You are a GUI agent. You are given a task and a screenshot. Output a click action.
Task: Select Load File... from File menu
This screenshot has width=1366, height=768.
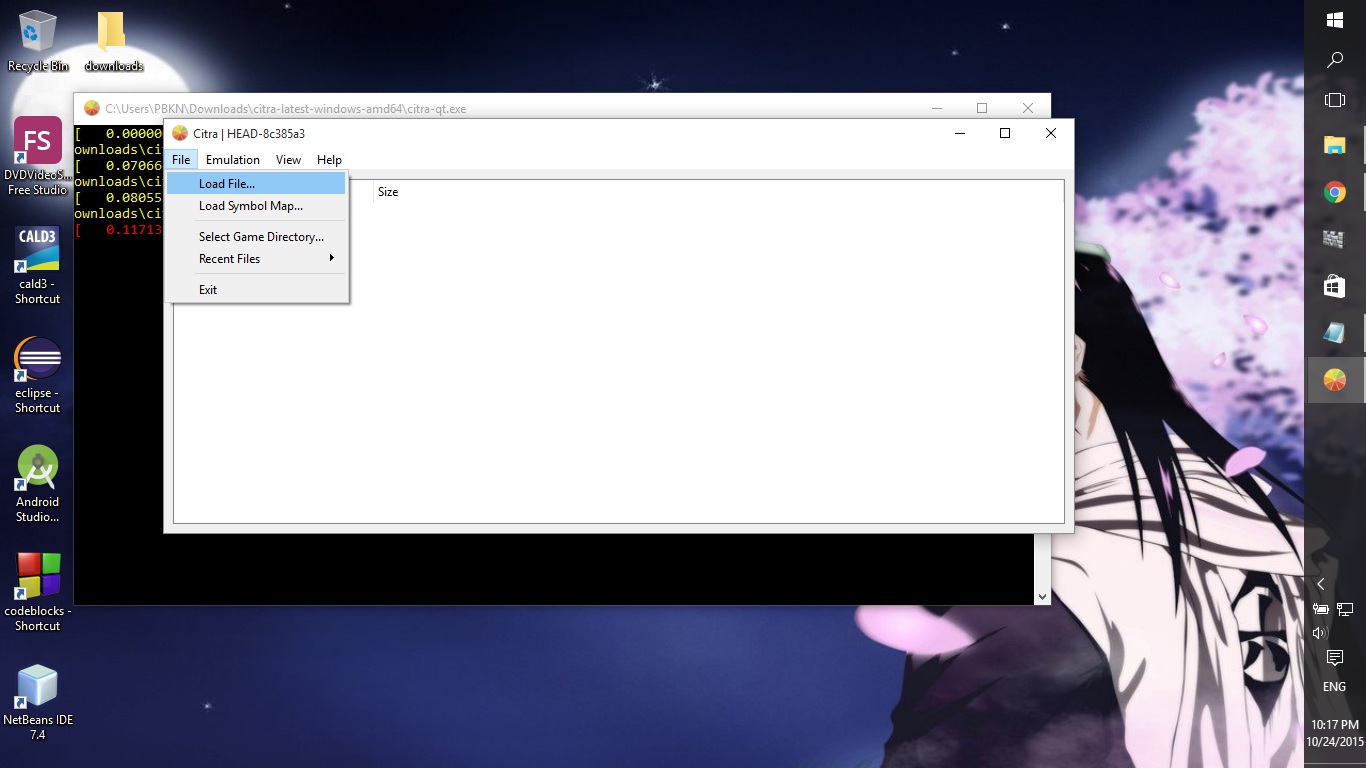(227, 184)
